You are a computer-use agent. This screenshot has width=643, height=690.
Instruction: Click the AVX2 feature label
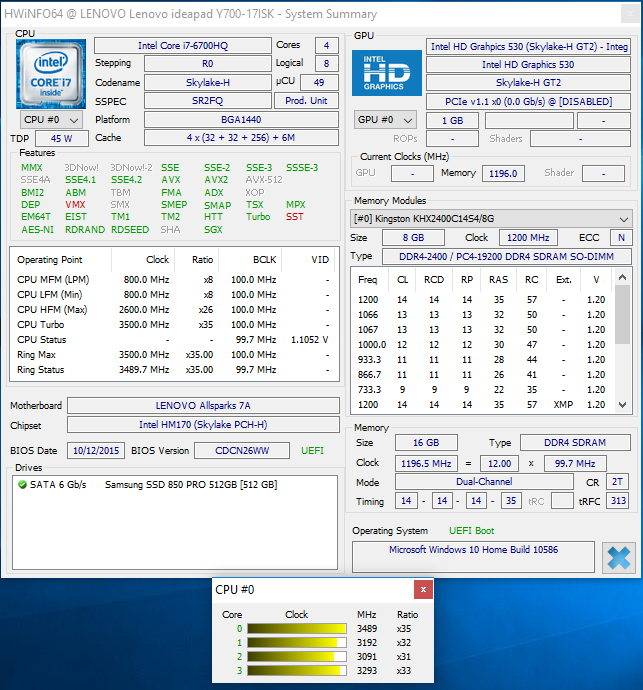(x=216, y=180)
